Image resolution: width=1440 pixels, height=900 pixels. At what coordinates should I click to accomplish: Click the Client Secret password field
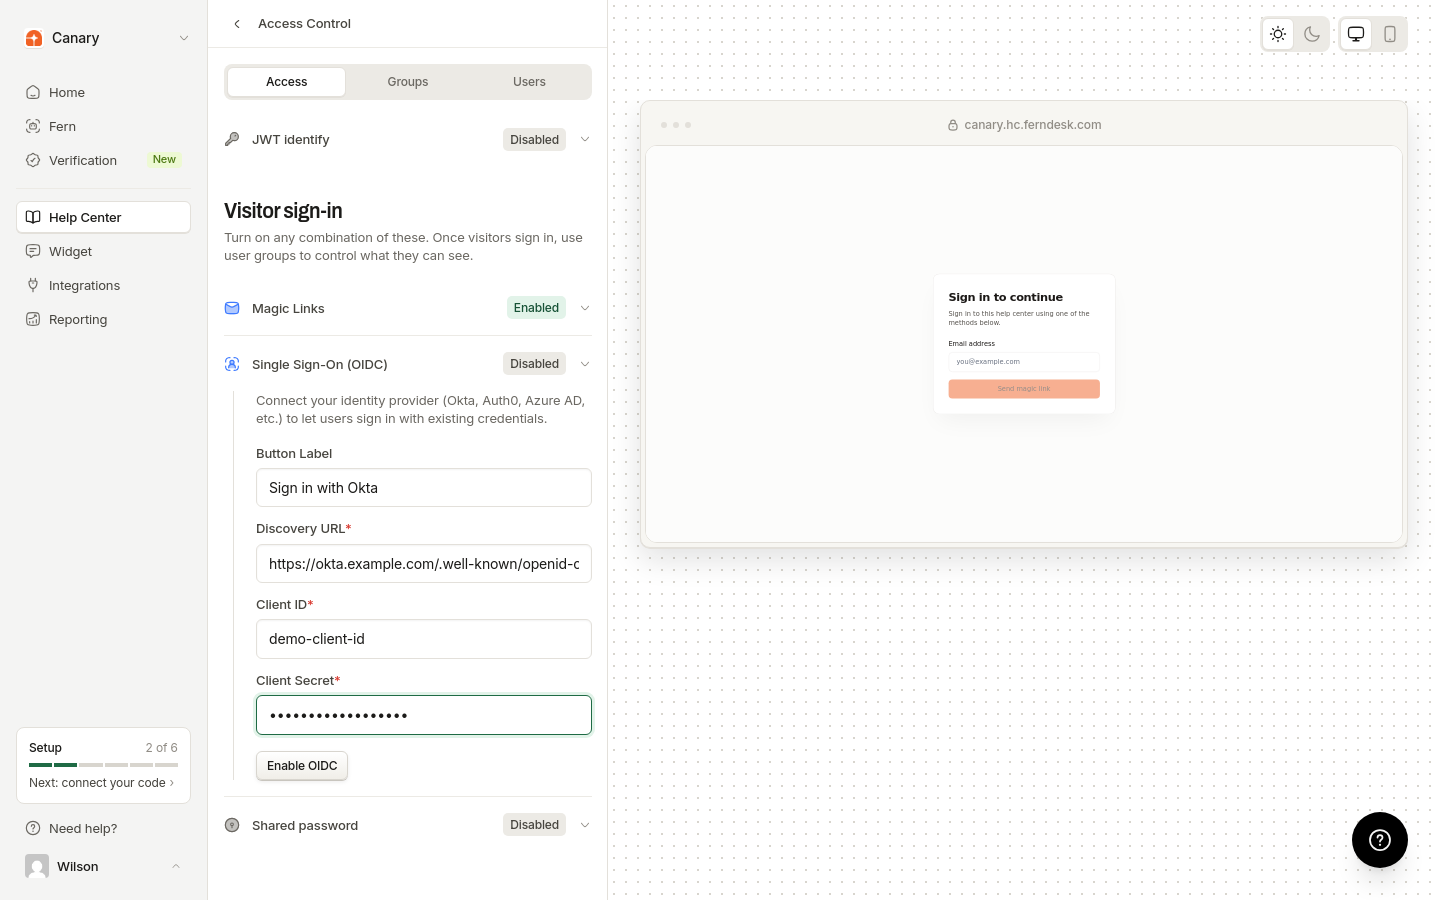(x=424, y=715)
